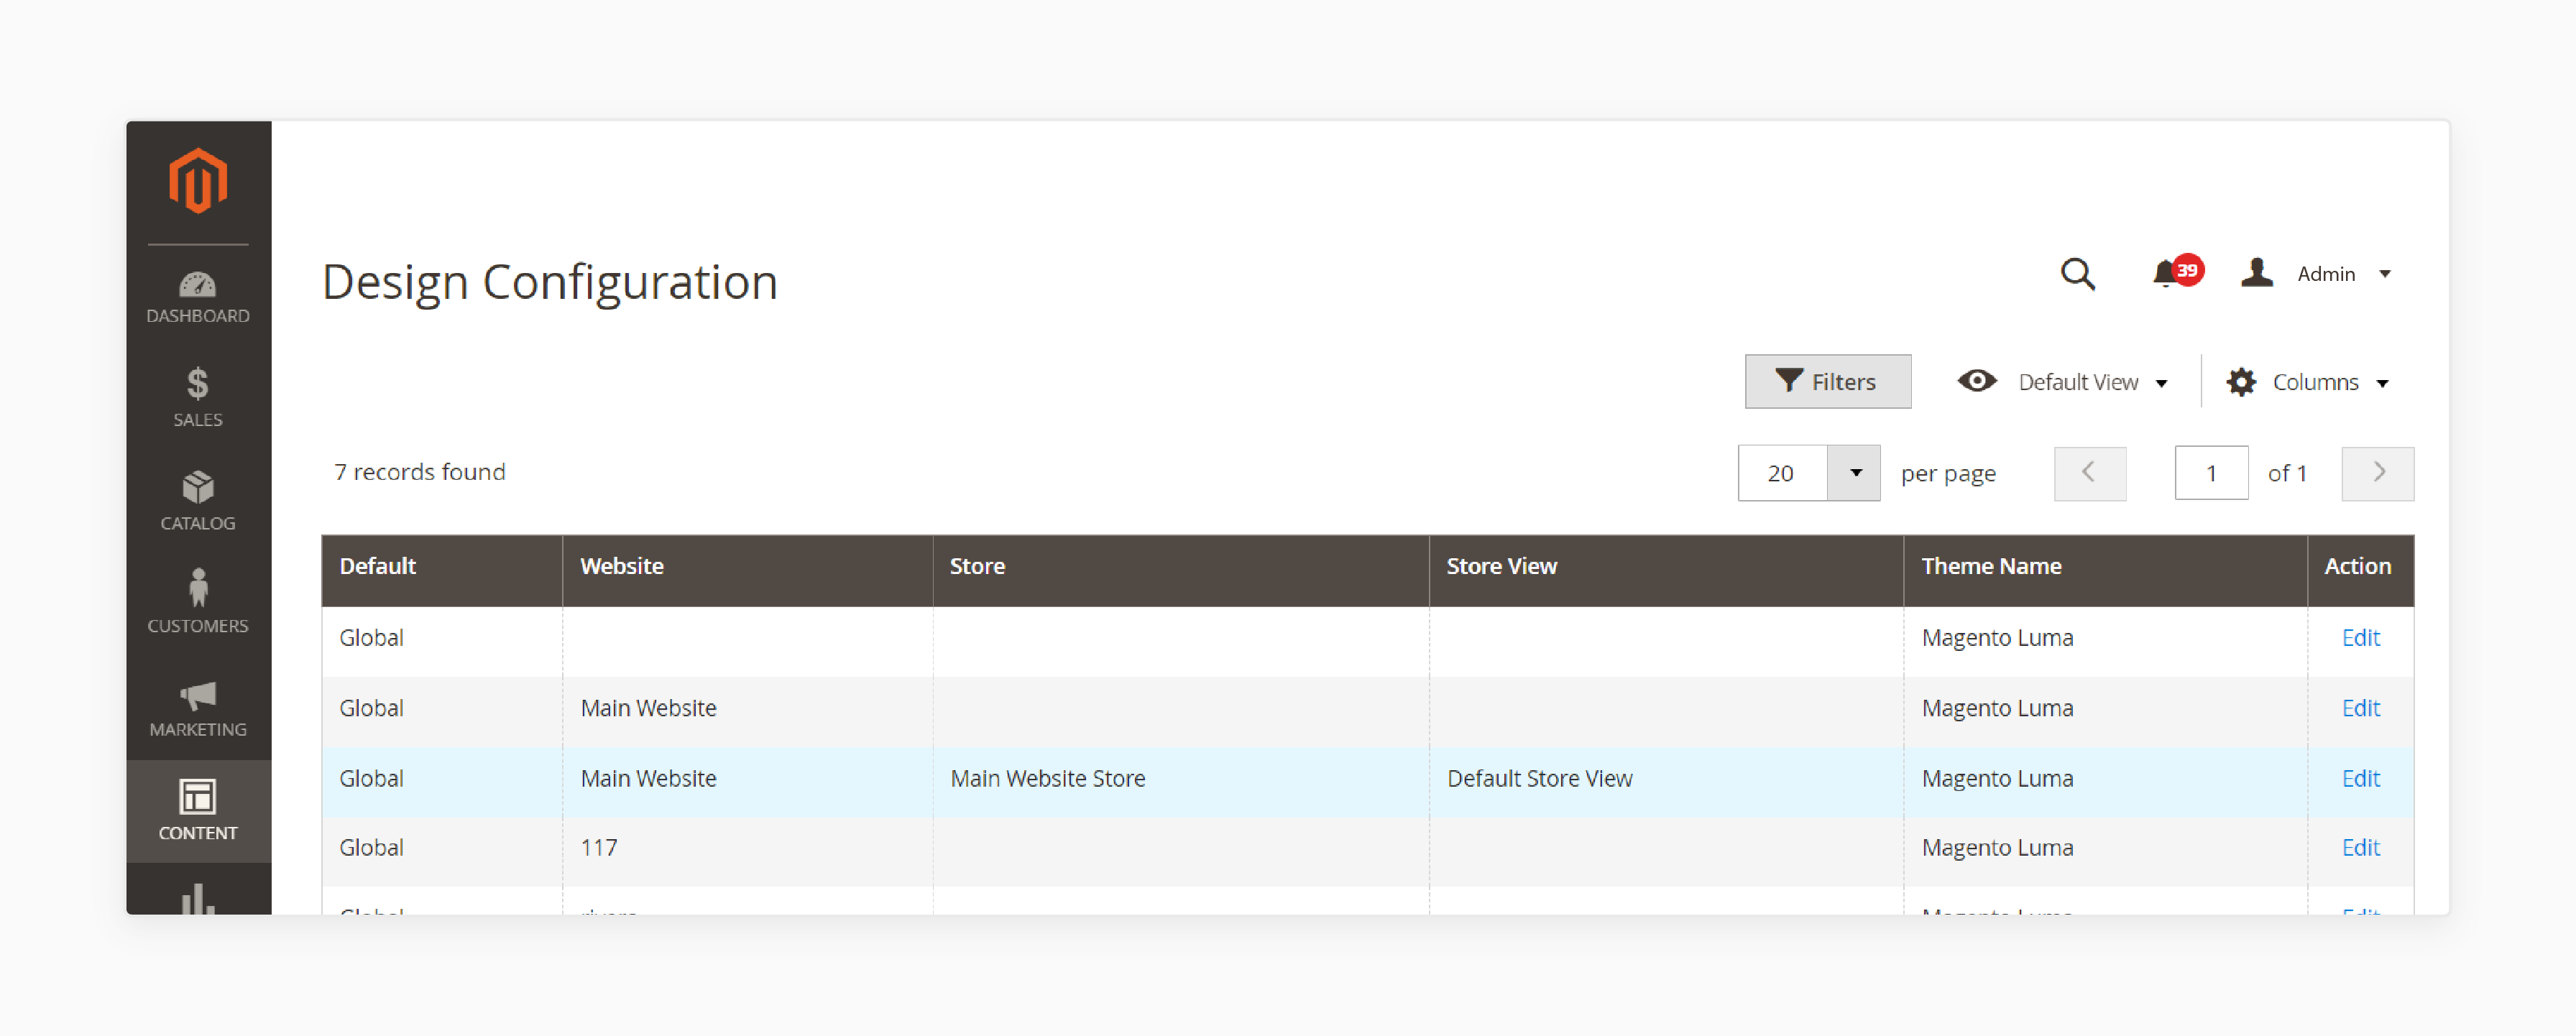Image resolution: width=2576 pixels, height=1036 pixels.
Task: Click the current page number field
Action: (x=2211, y=473)
